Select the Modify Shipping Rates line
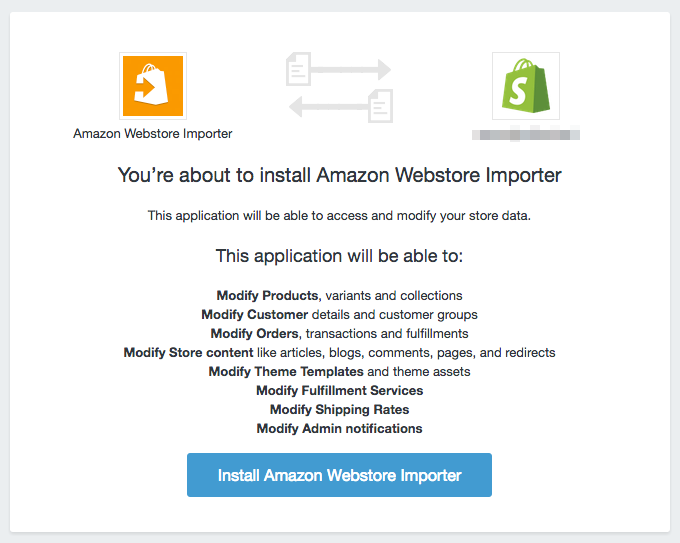Image resolution: width=680 pixels, height=543 pixels. [x=340, y=409]
